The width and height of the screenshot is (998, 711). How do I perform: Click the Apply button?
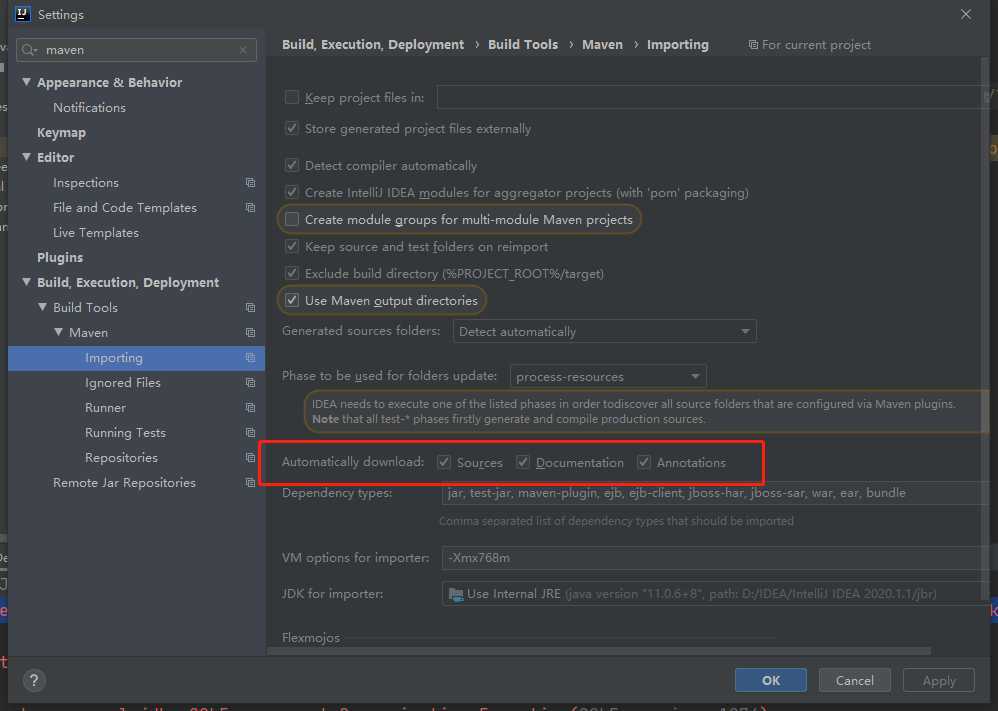pos(939,680)
